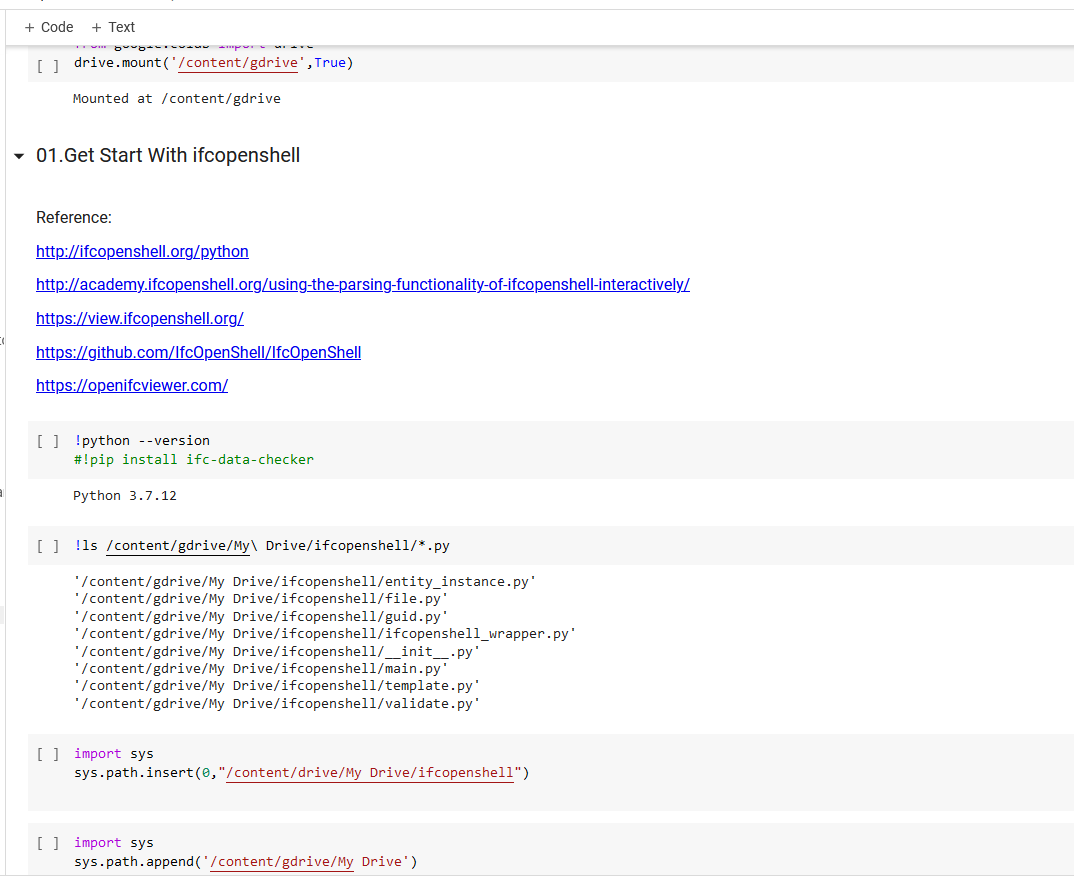The height and width of the screenshot is (881, 1074).
Task: Click the #!pip install ifc-data-checker comment line
Action: 193,459
